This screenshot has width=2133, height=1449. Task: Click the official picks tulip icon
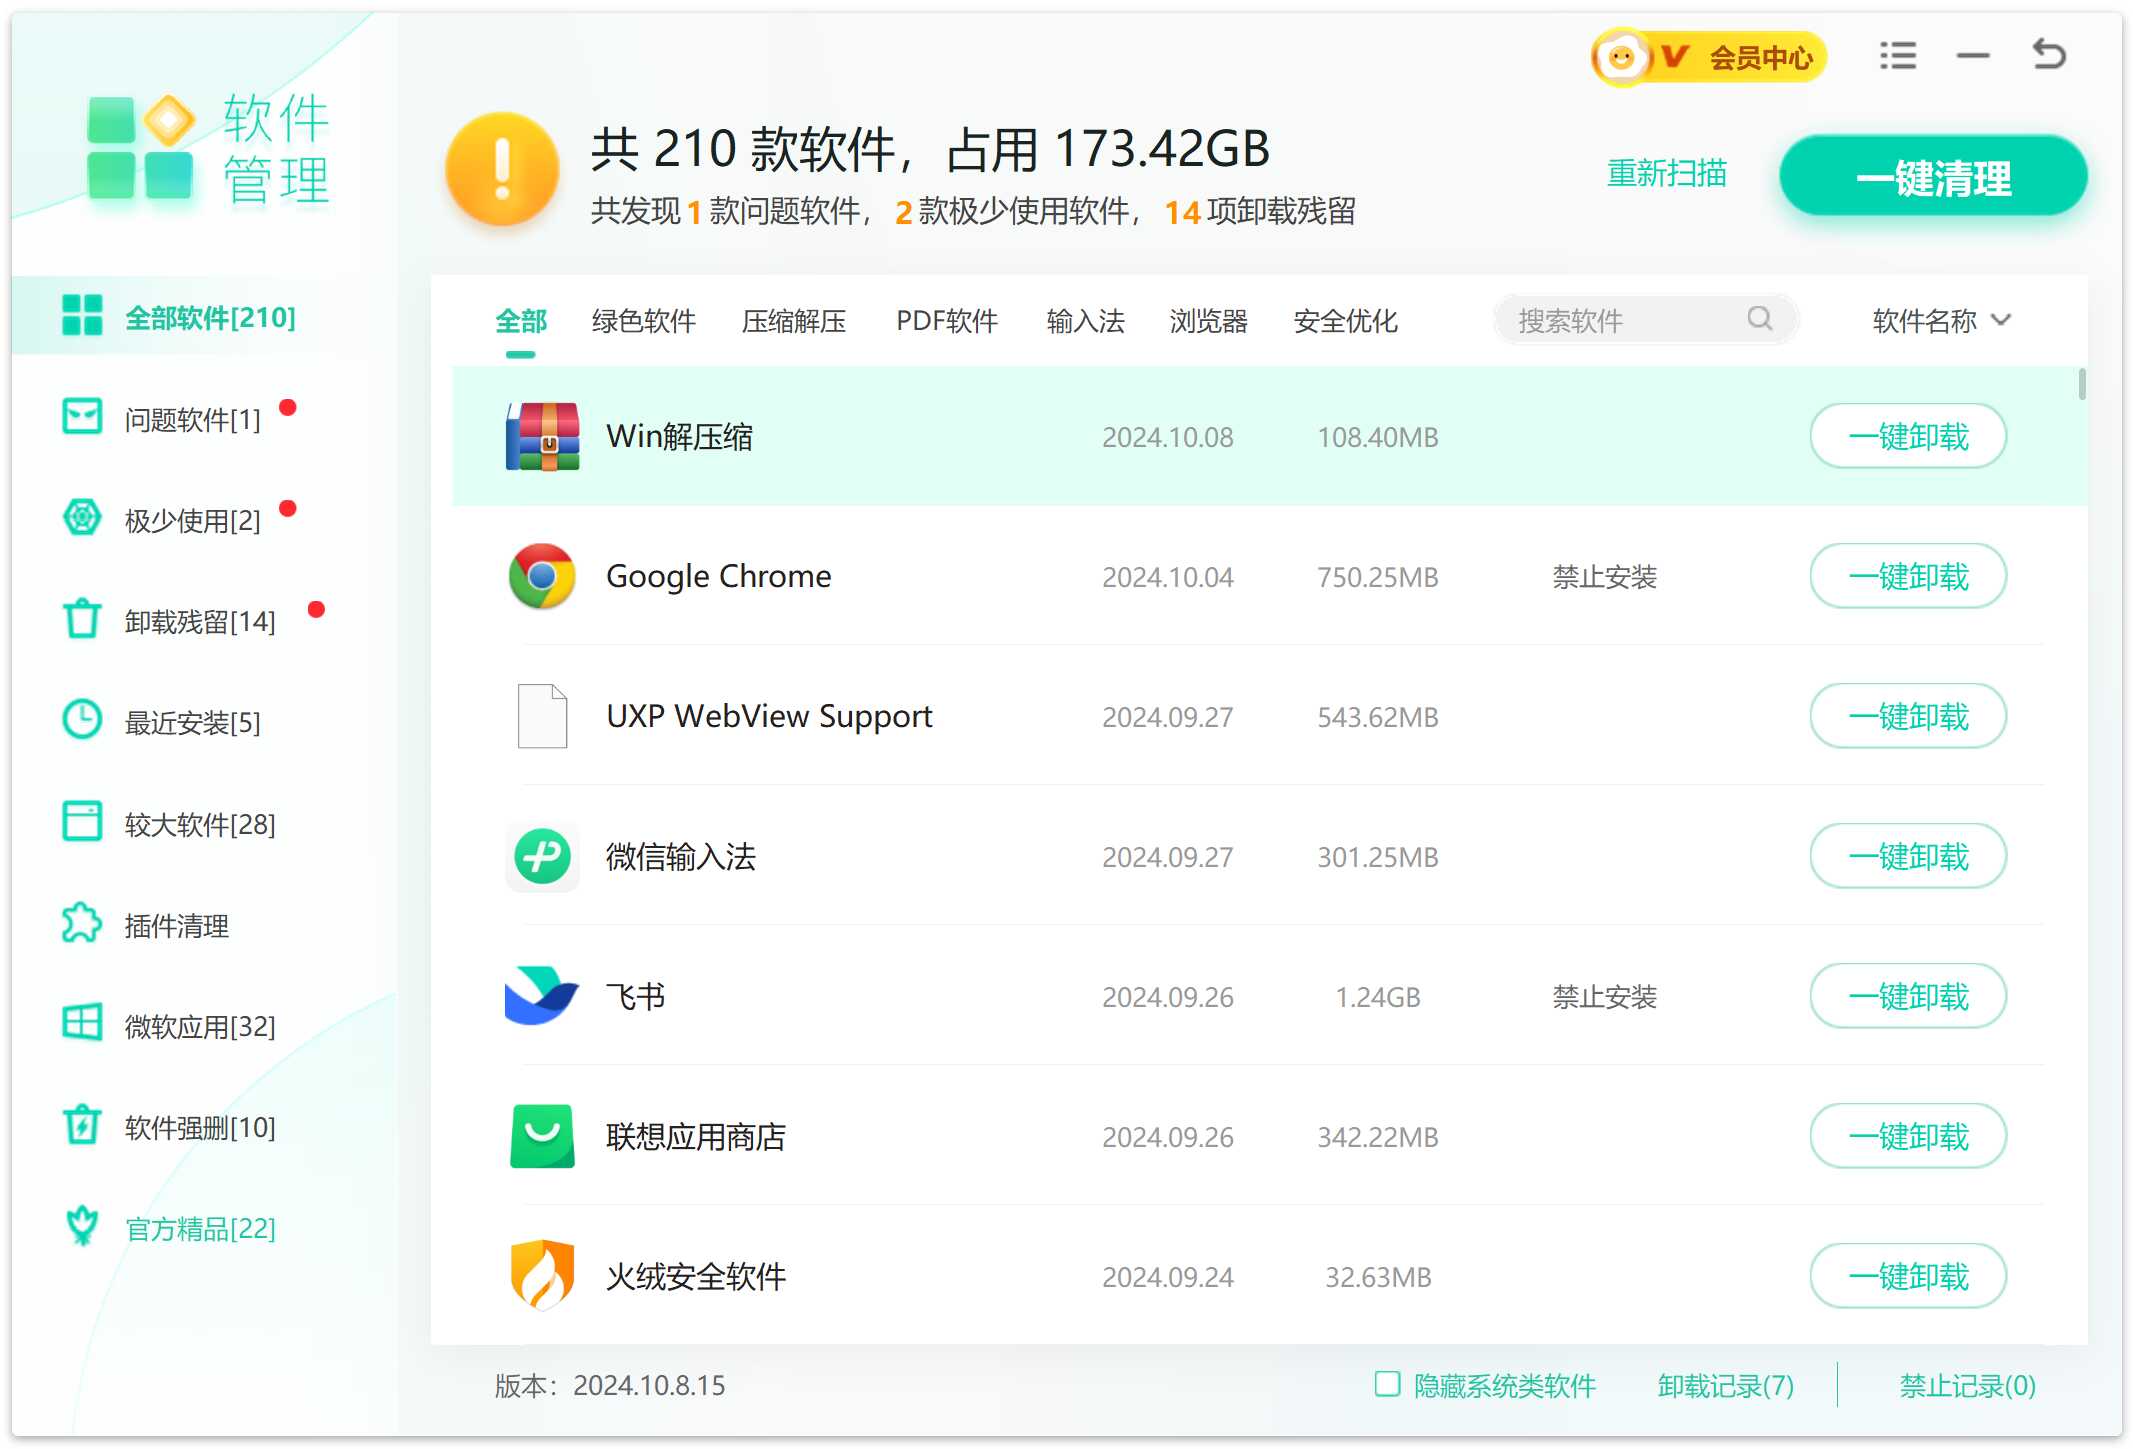(82, 1226)
